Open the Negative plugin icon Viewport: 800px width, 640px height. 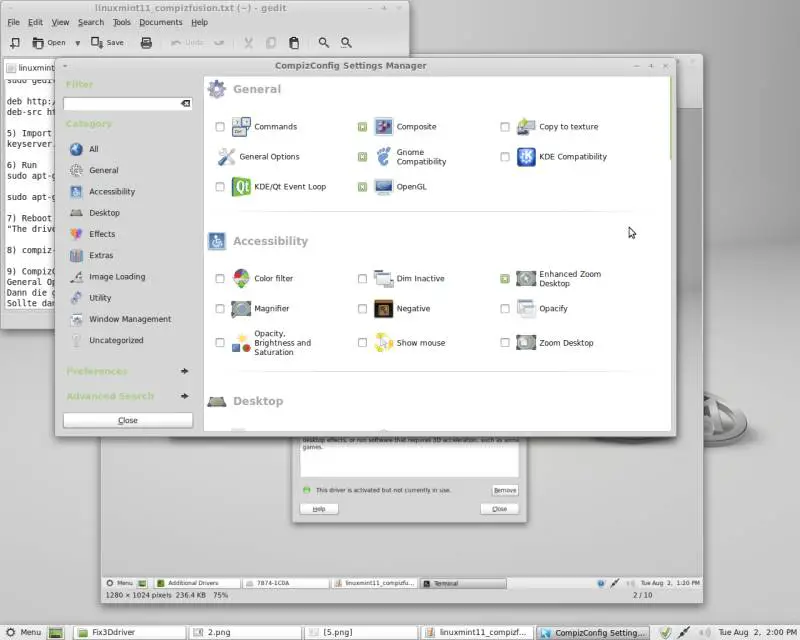click(x=384, y=309)
